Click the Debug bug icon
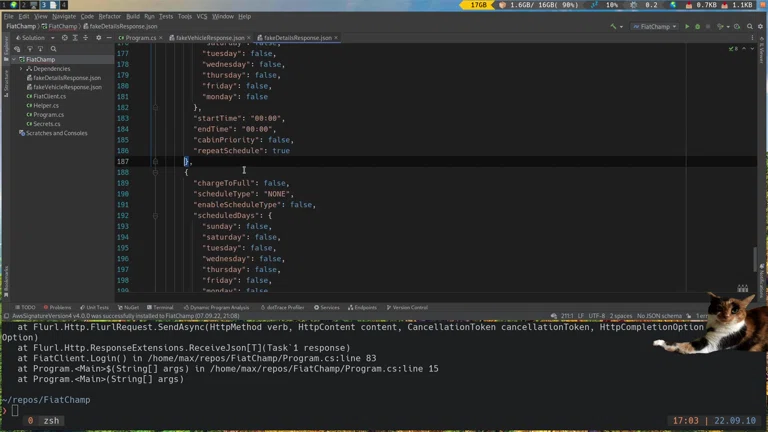Viewport: 768px width, 432px height. tap(698, 27)
